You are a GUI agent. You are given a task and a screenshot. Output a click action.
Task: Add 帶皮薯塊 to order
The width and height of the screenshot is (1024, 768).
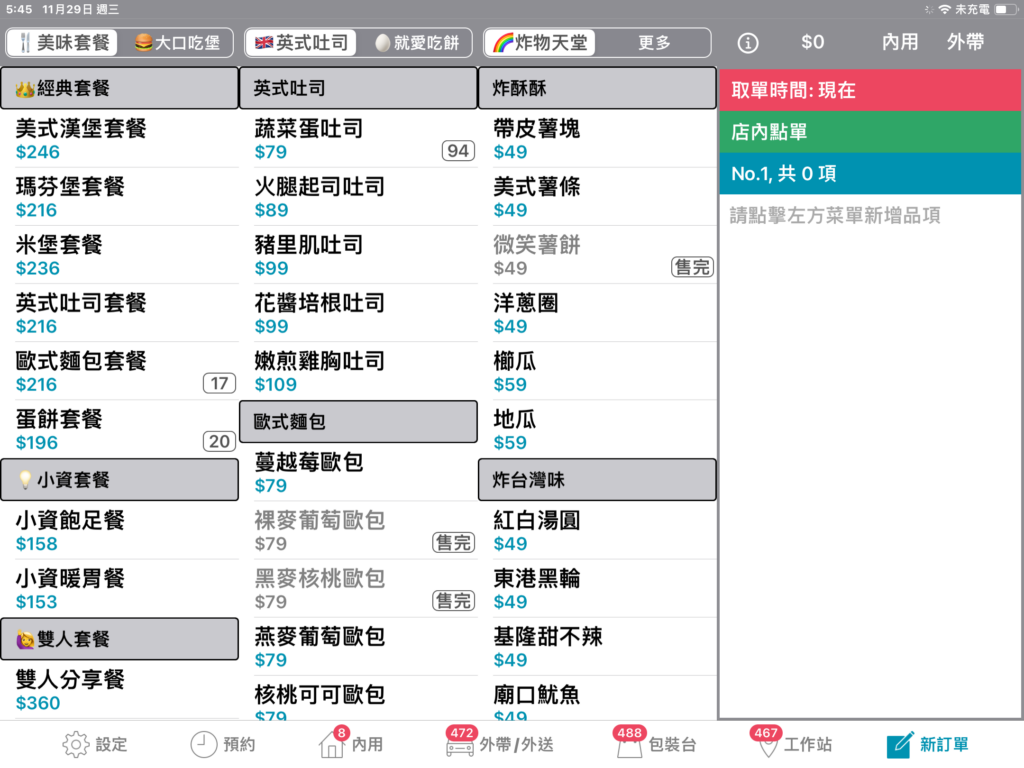598,139
